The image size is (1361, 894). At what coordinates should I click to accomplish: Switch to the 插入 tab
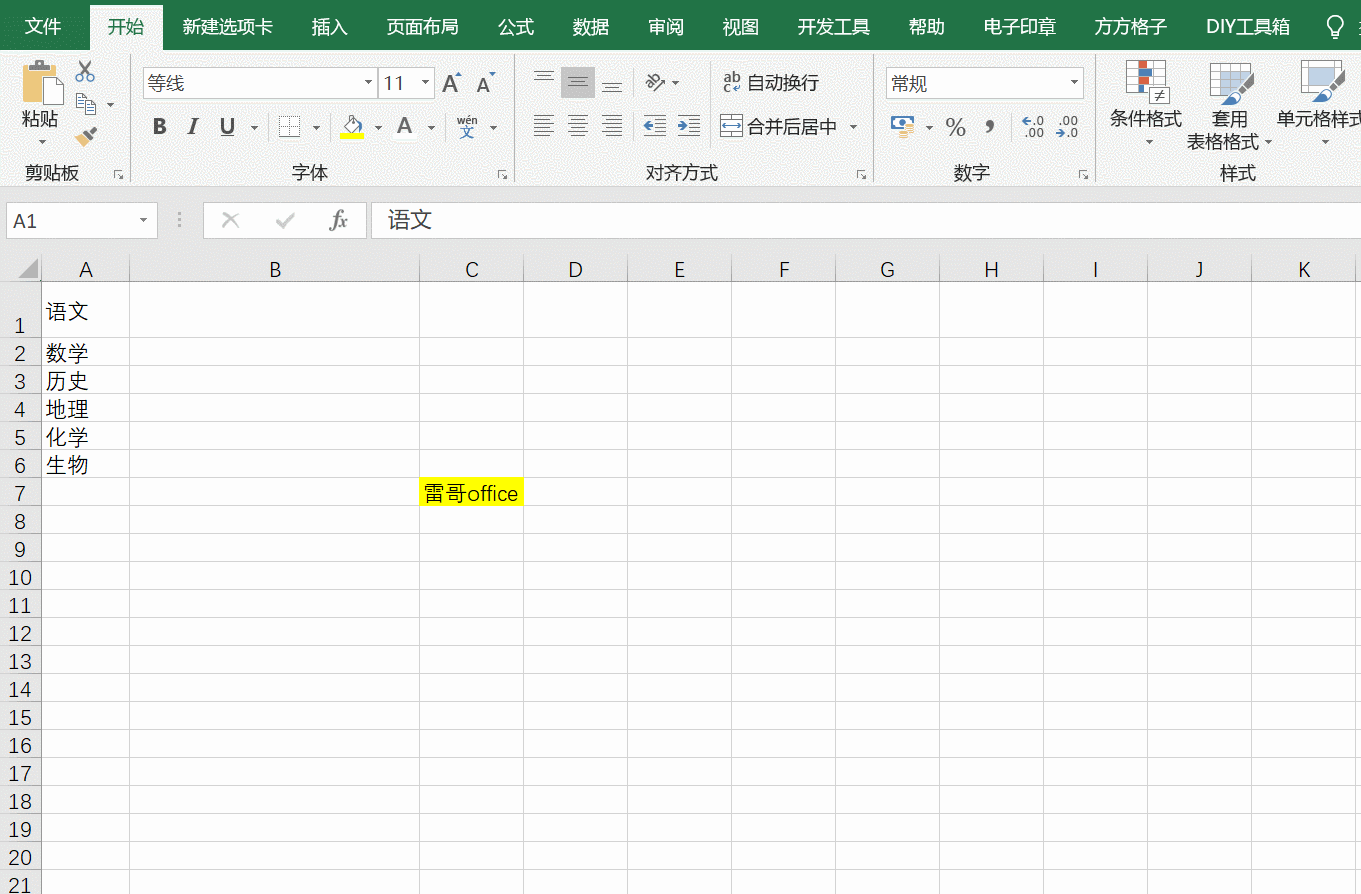point(330,27)
